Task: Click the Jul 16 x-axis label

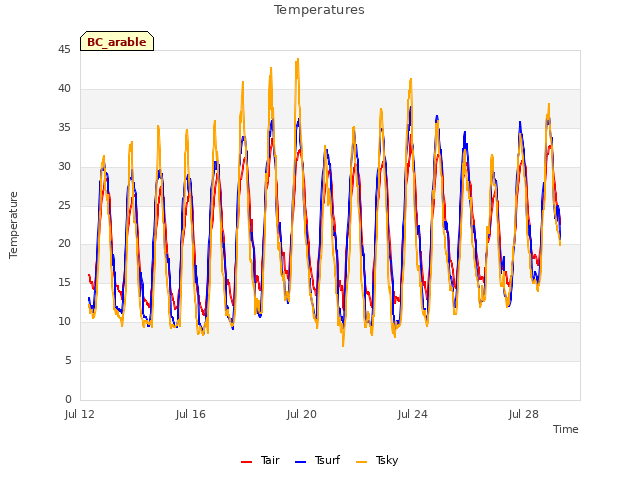Action: tap(191, 414)
